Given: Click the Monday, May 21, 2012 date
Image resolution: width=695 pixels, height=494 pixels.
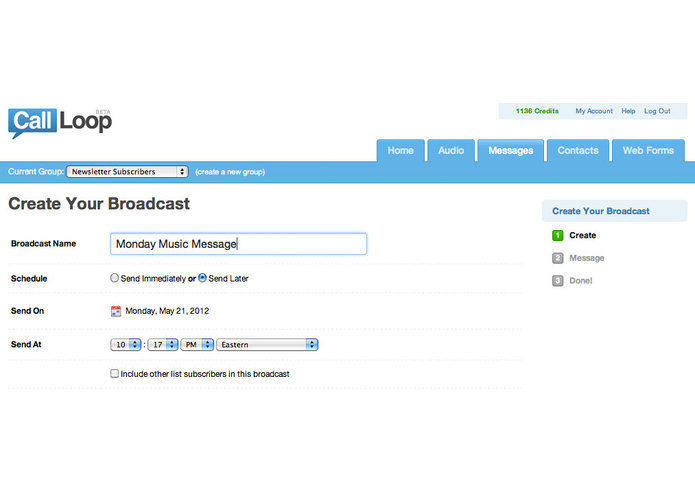Looking at the screenshot, I should tap(167, 311).
